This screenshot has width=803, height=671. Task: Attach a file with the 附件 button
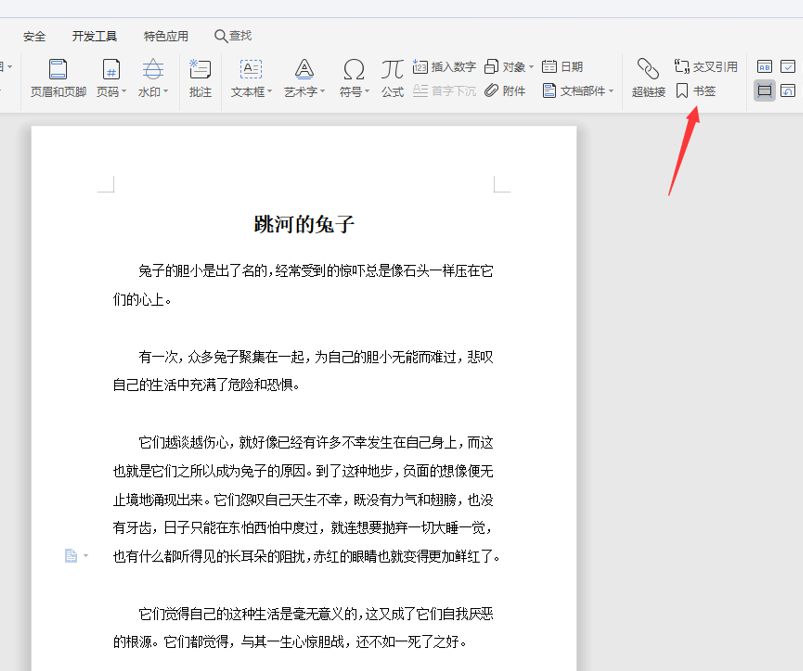pyautogui.click(x=505, y=91)
